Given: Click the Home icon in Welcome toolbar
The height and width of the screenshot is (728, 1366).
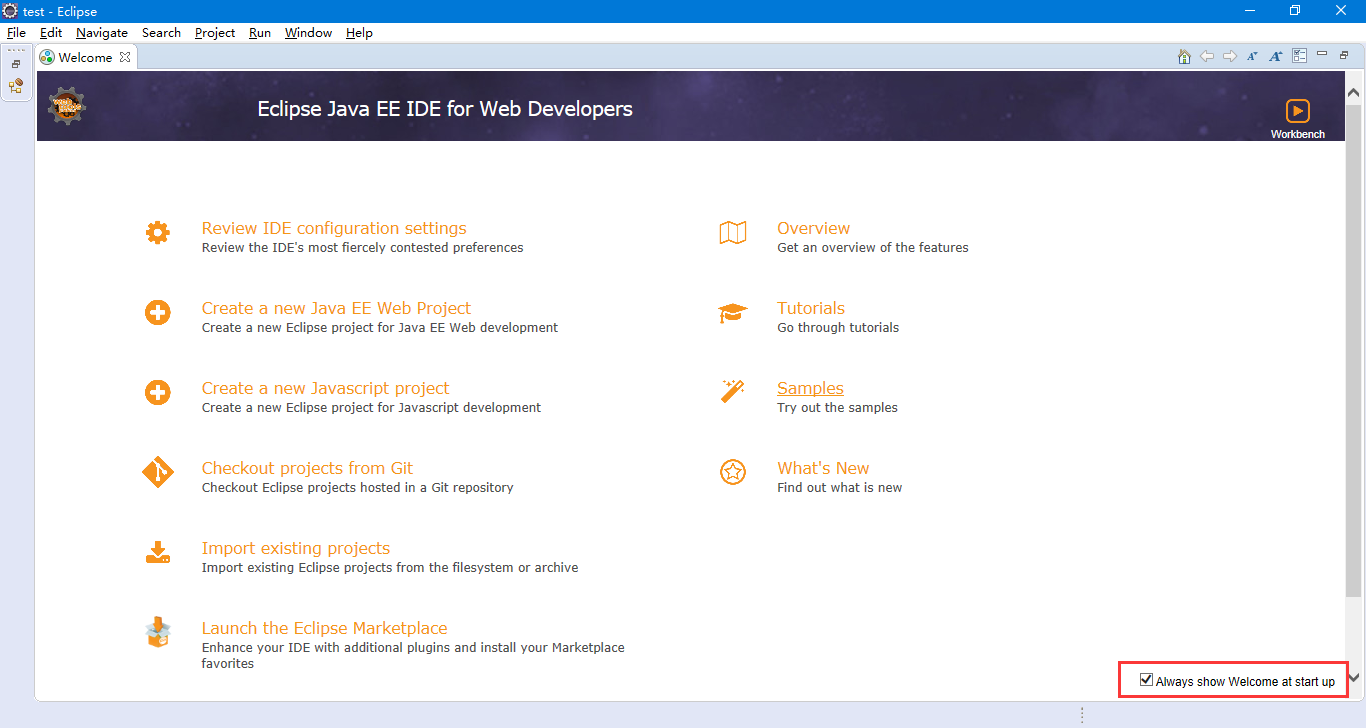Looking at the screenshot, I should pos(1184,57).
